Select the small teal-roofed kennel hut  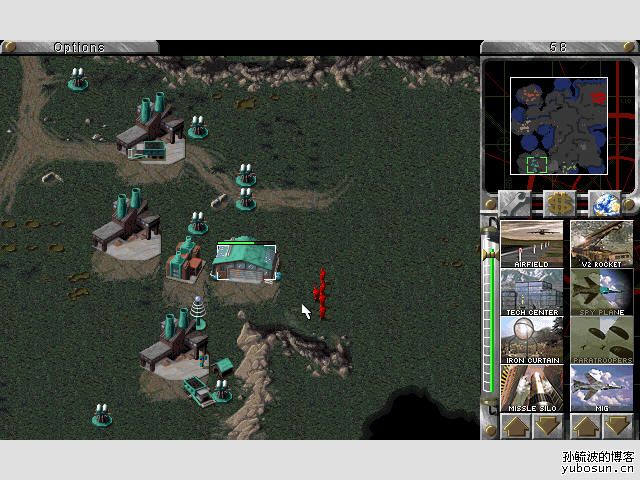(223, 366)
